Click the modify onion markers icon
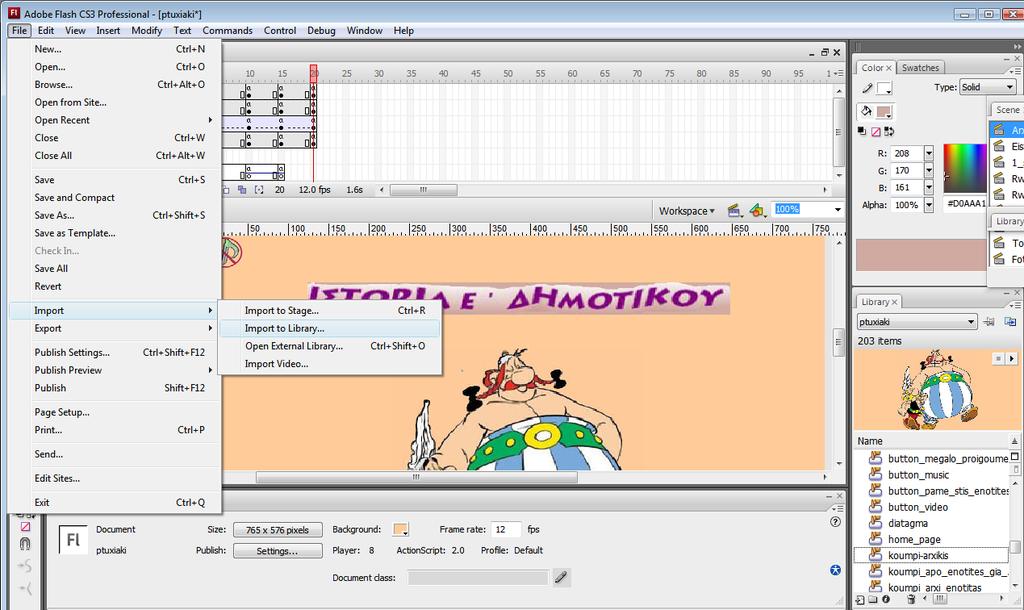The image size is (1024, 610). tap(259, 190)
